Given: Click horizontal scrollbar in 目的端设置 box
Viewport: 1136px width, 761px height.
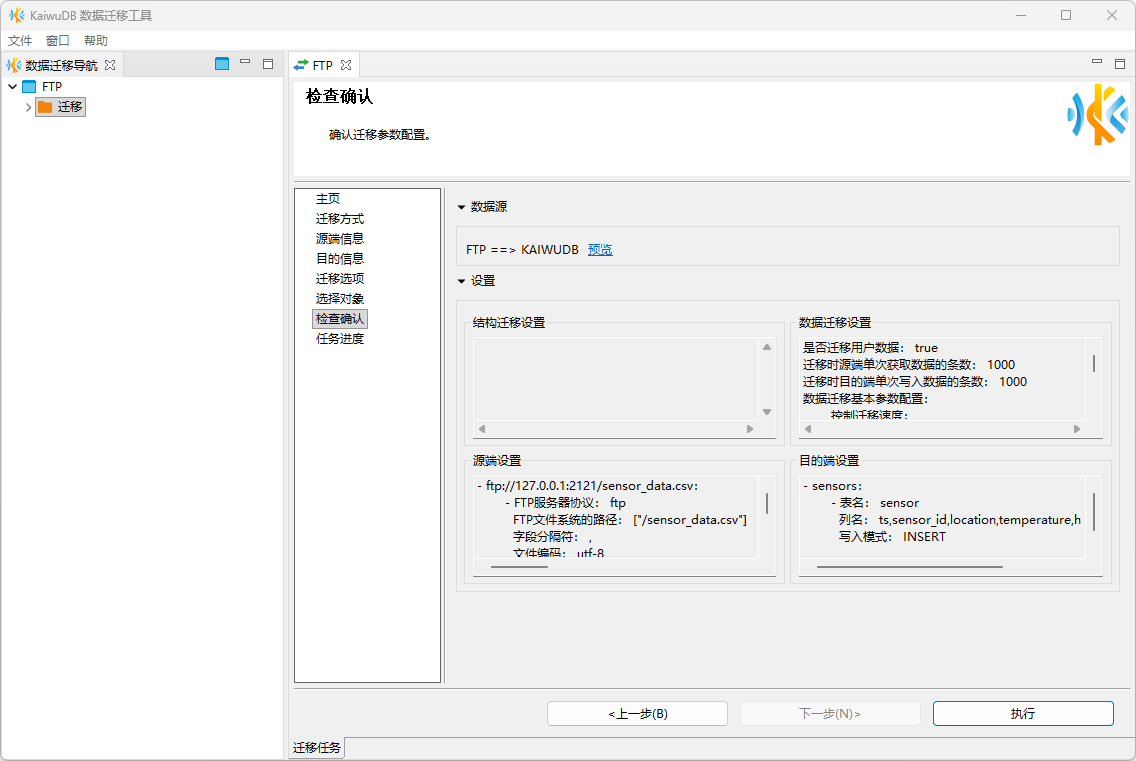Looking at the screenshot, I should tap(908, 567).
